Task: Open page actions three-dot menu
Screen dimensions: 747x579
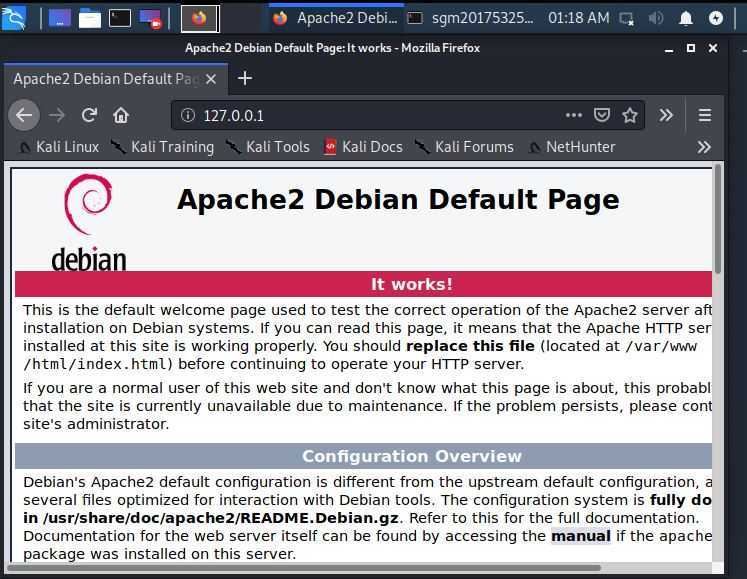Action: pos(574,115)
